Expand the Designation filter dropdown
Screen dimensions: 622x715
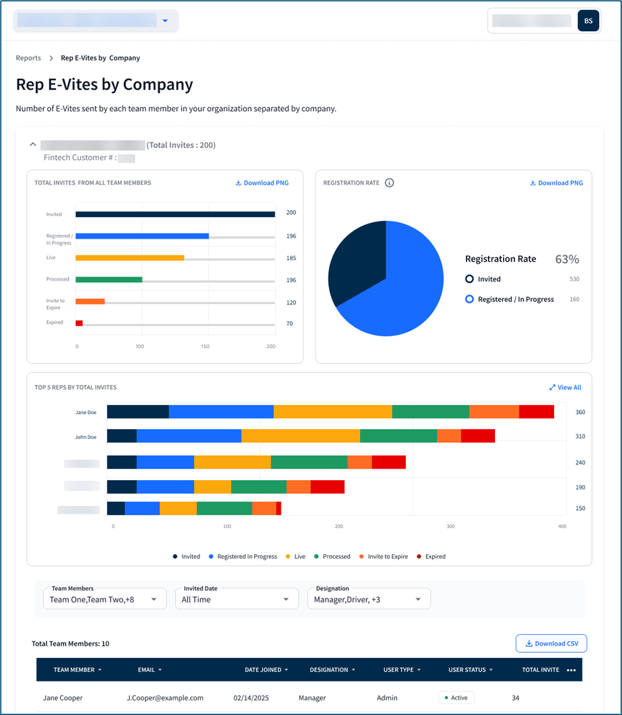369,599
